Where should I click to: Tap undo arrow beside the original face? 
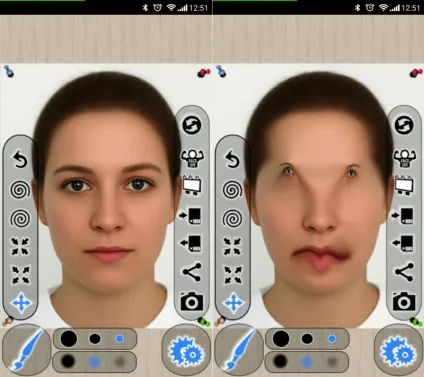pyautogui.click(x=20, y=159)
